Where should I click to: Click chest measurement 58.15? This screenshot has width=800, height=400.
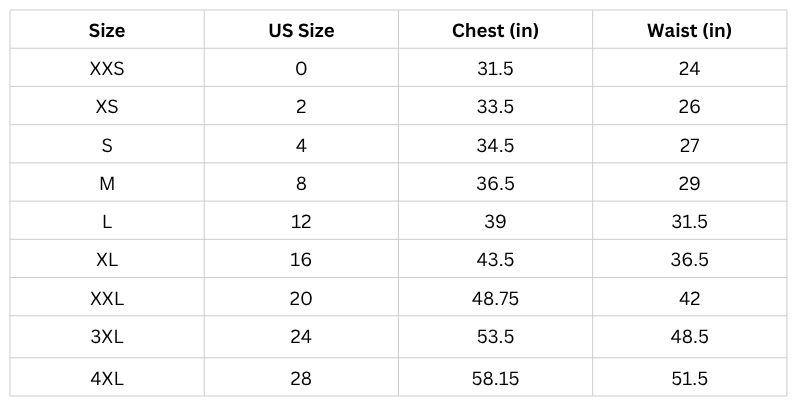tap(495, 379)
